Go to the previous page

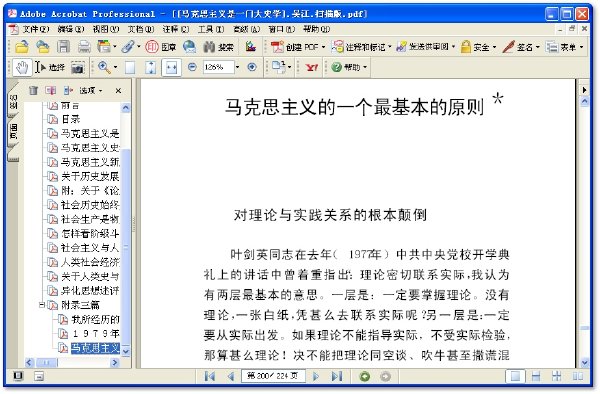(x=231, y=376)
